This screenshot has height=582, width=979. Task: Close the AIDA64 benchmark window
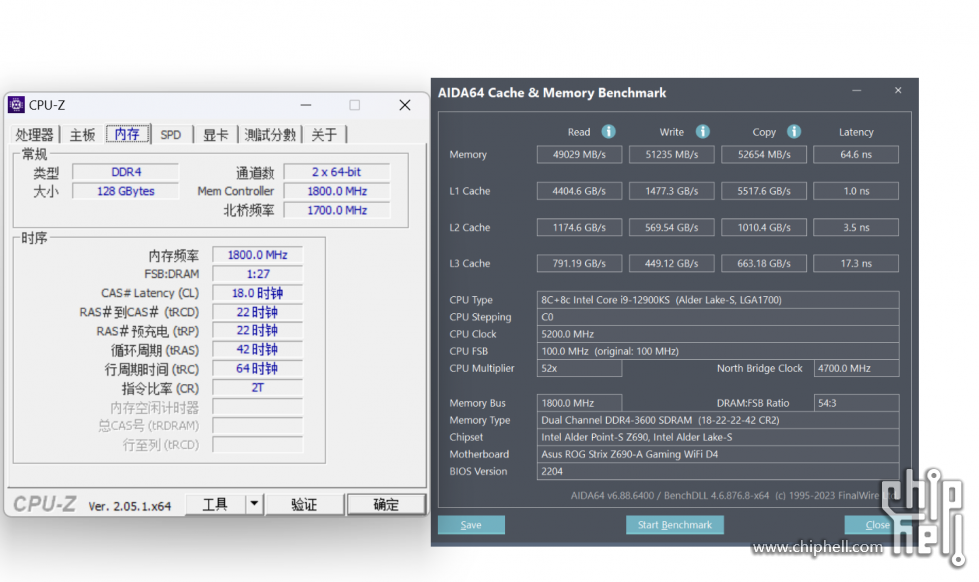[898, 91]
